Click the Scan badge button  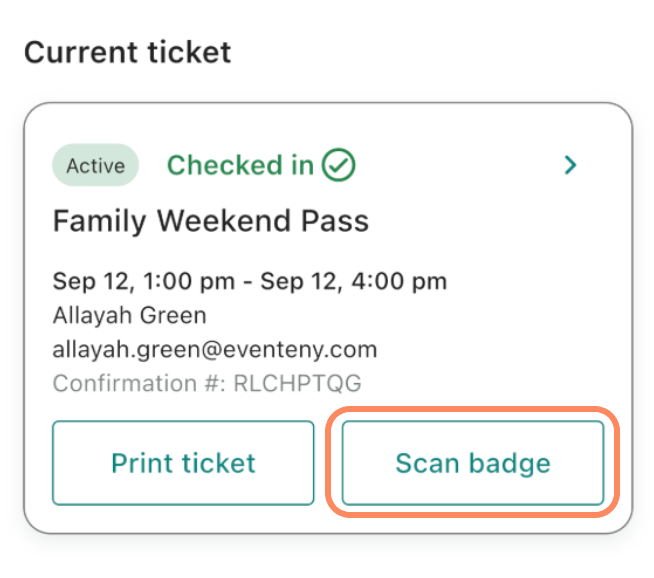tap(473, 463)
